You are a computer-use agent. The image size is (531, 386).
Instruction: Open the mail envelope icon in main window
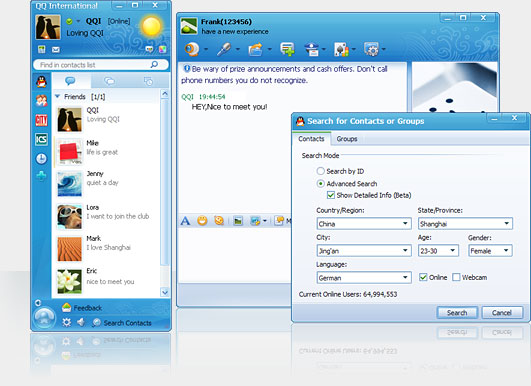(x=56, y=50)
